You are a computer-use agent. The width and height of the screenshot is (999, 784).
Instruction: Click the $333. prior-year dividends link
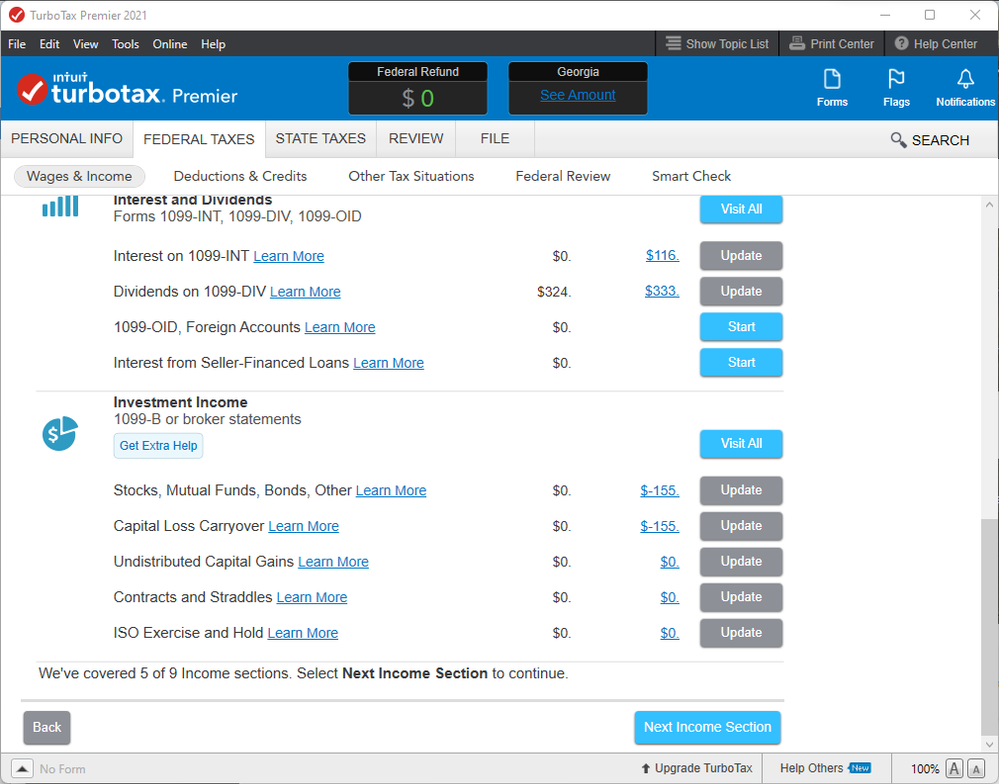click(x=662, y=291)
